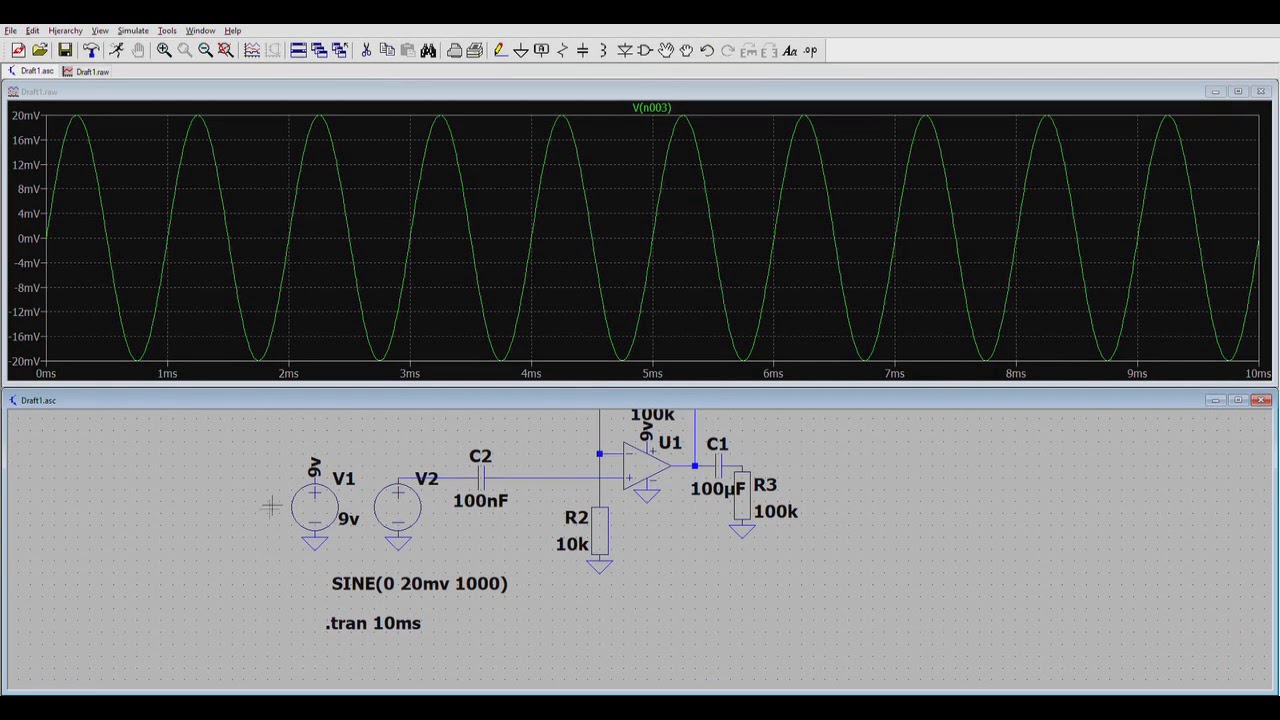
Task: Click the Zoom In magnifier icon
Action: point(164,50)
